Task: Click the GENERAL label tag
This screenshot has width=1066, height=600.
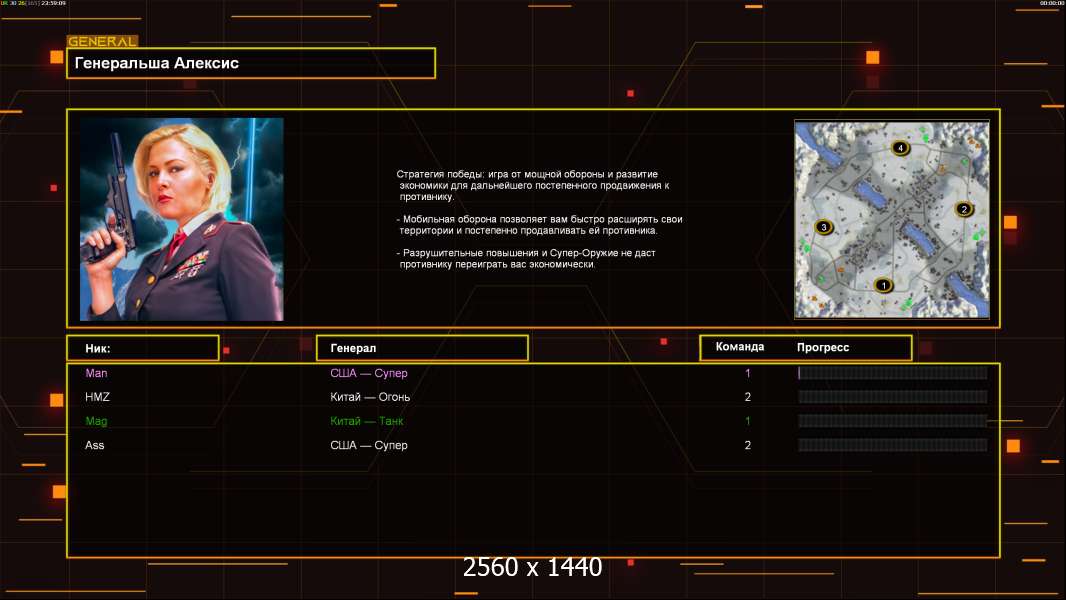Action: tap(102, 41)
